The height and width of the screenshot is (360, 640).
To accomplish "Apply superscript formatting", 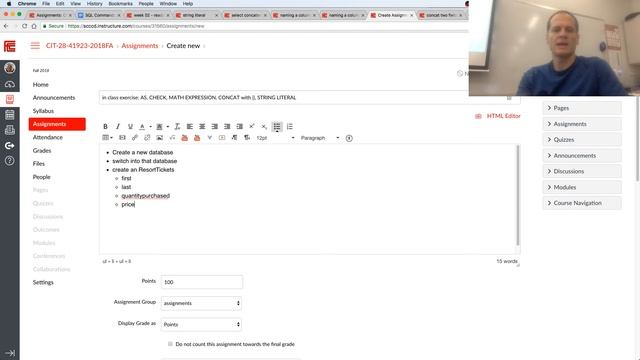I will tap(252, 127).
